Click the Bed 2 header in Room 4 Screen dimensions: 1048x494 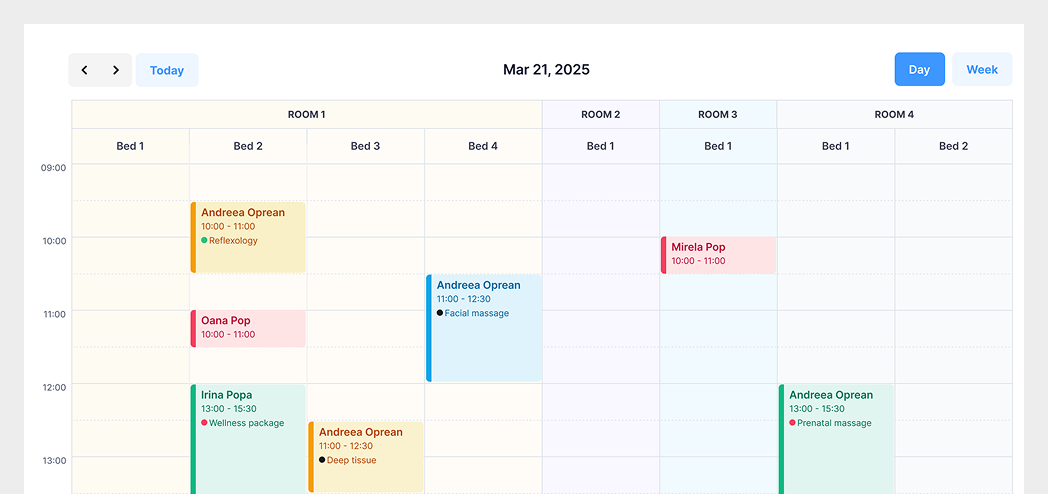953,146
